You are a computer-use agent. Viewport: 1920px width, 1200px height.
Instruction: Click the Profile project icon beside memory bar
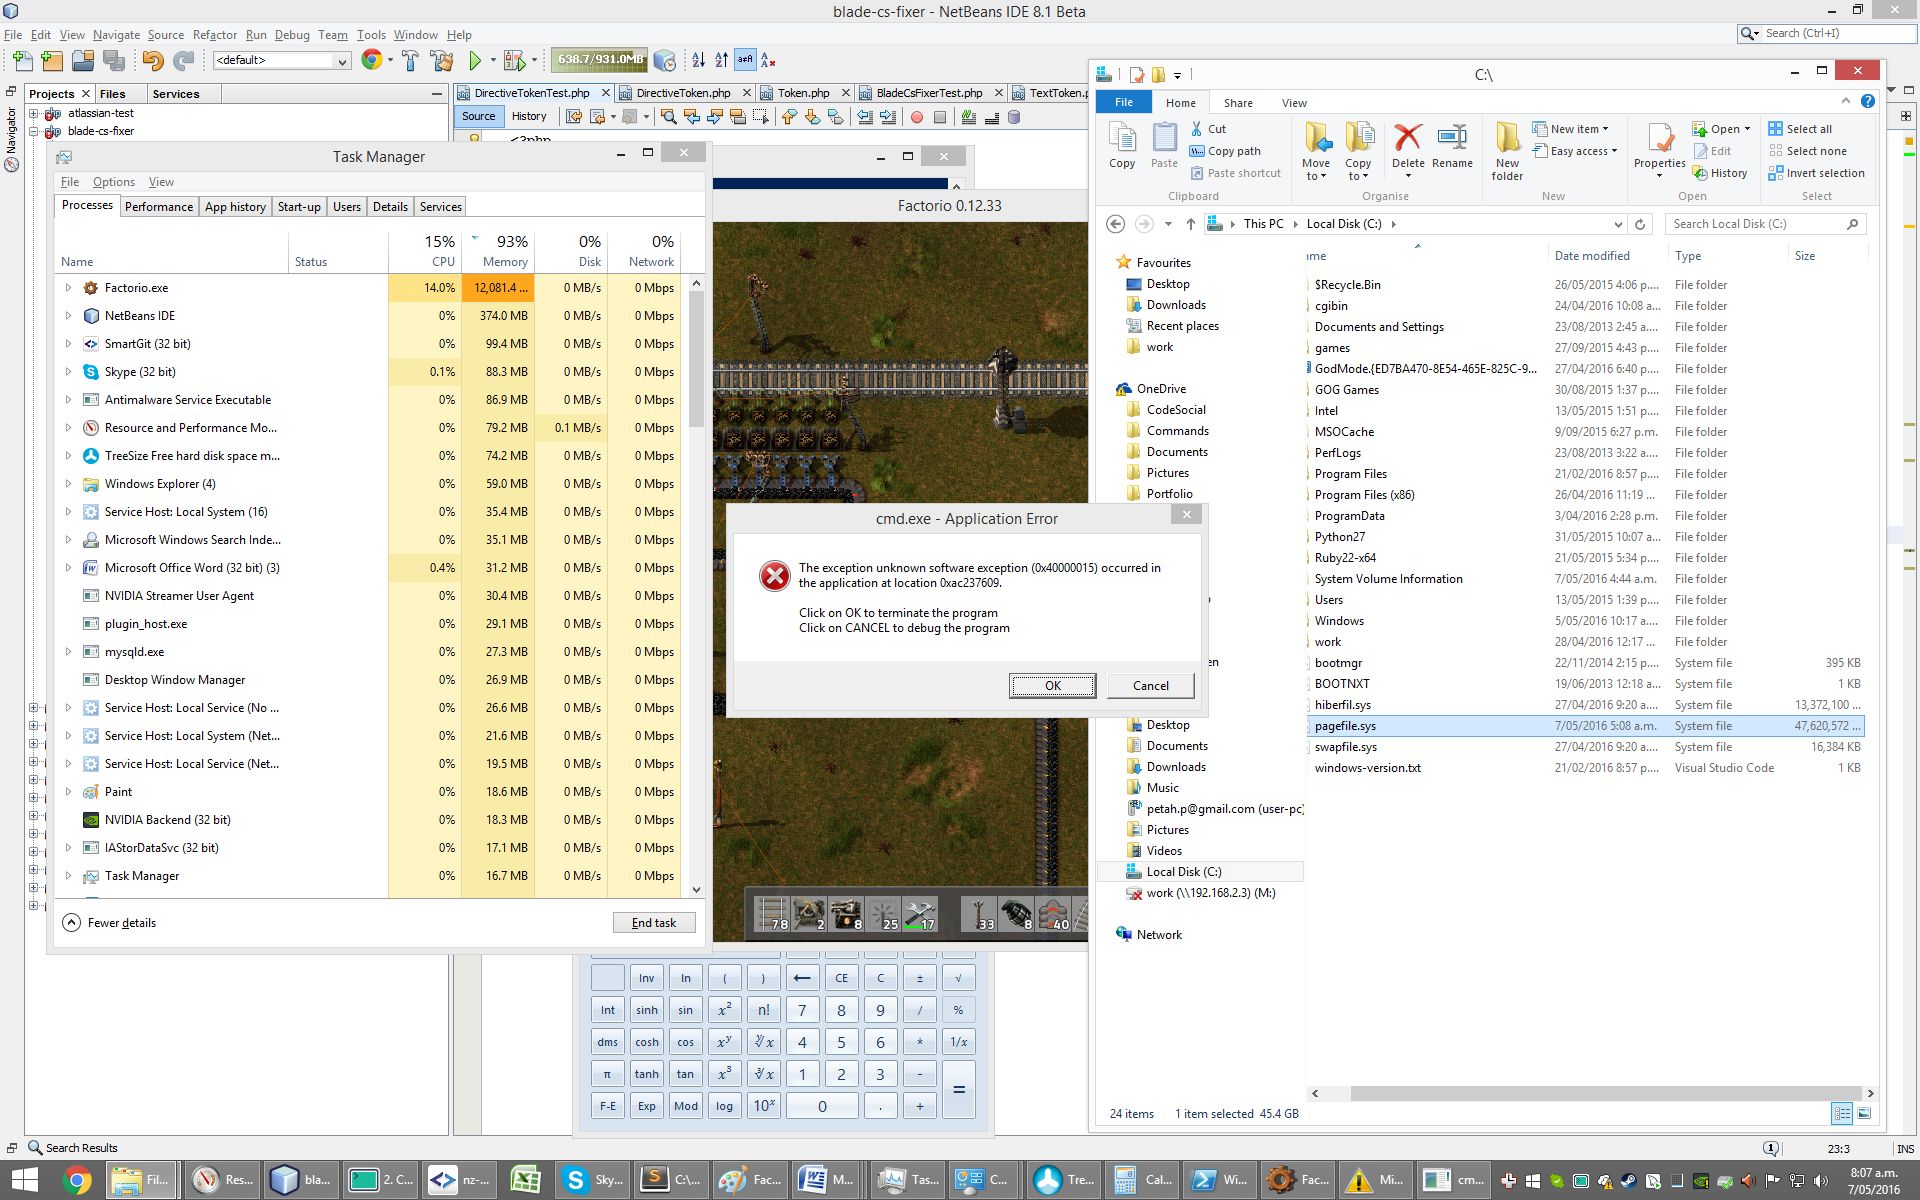click(x=664, y=61)
